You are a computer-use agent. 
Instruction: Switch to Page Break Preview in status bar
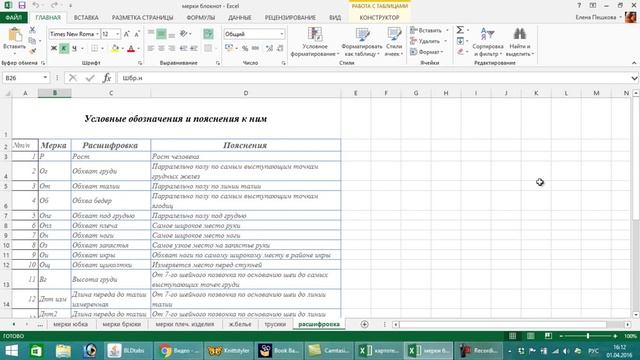coord(548,336)
